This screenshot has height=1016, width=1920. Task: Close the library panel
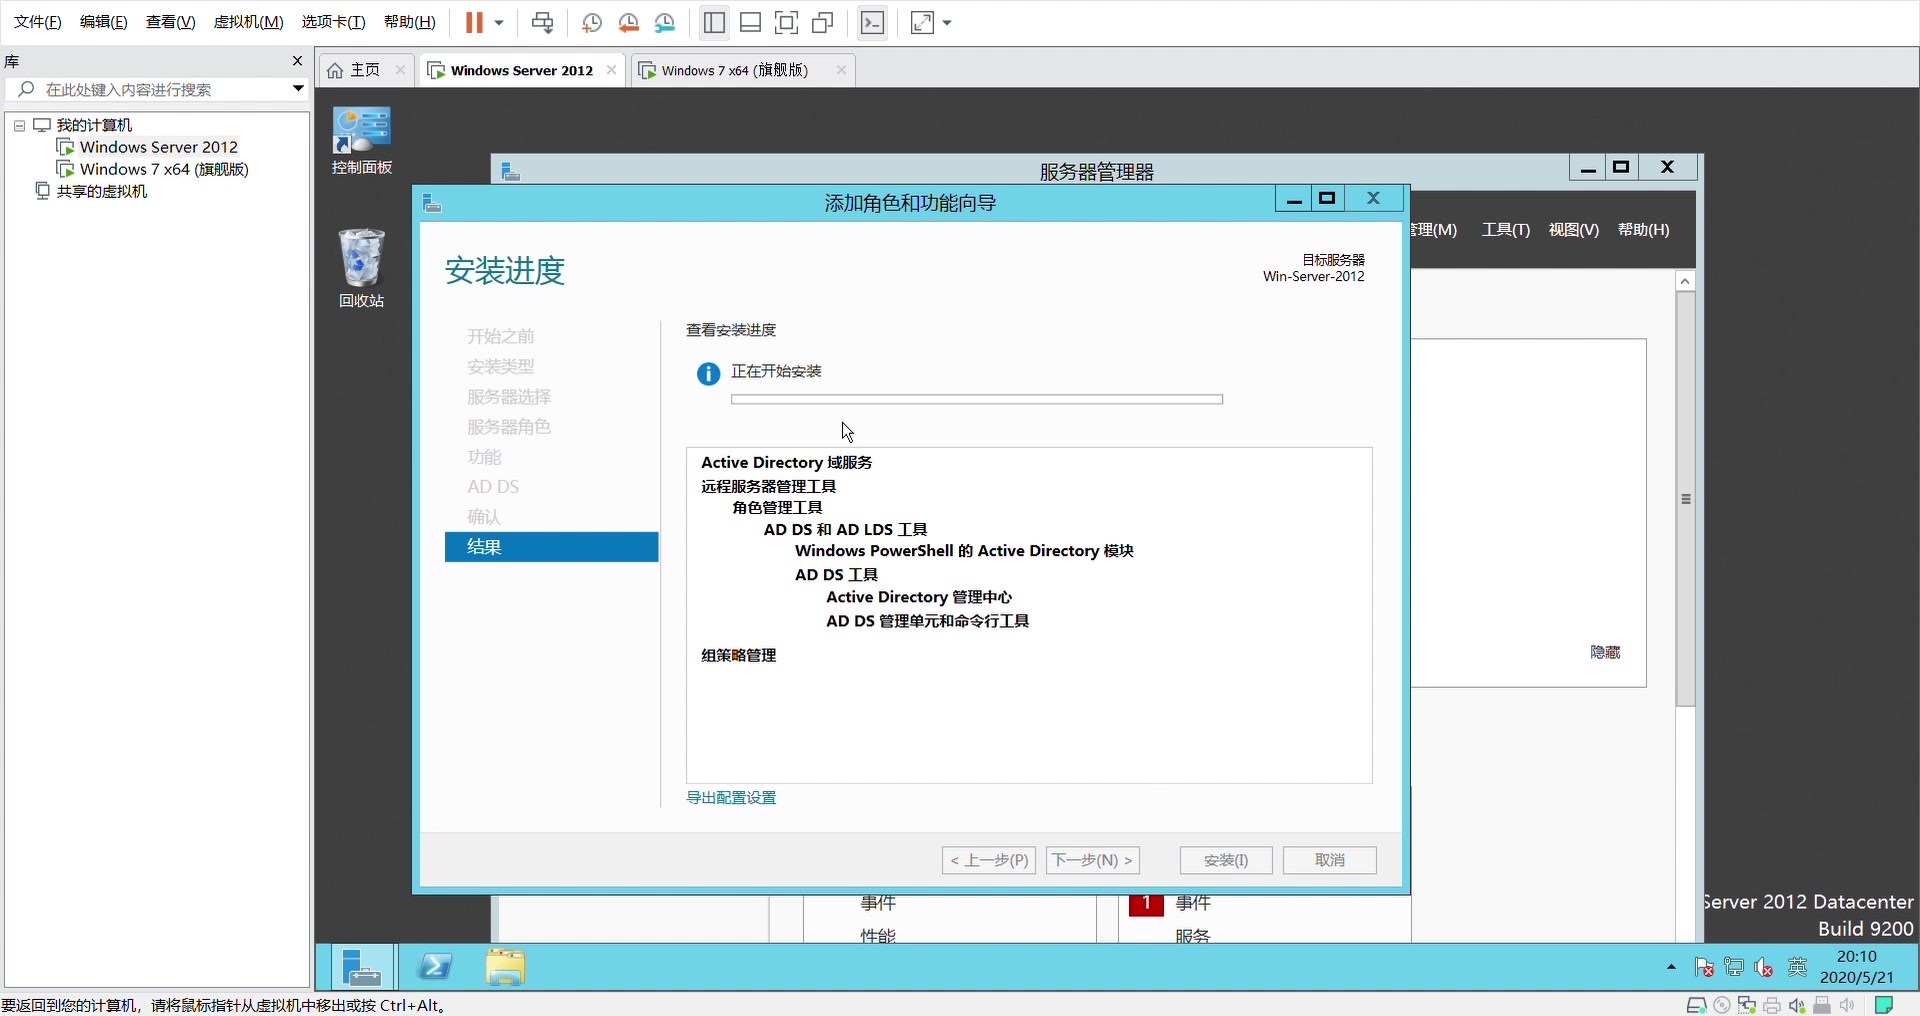click(297, 61)
